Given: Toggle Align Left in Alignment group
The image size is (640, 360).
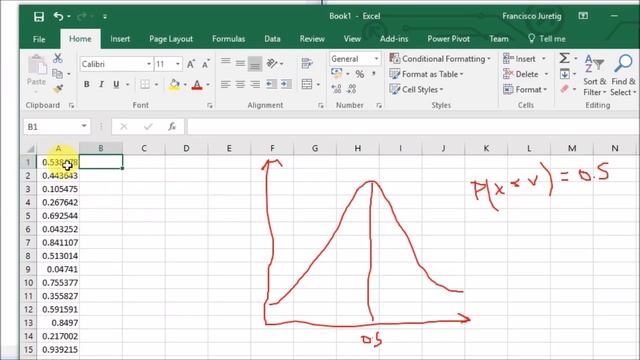Looking at the screenshot, I should coord(225,84).
